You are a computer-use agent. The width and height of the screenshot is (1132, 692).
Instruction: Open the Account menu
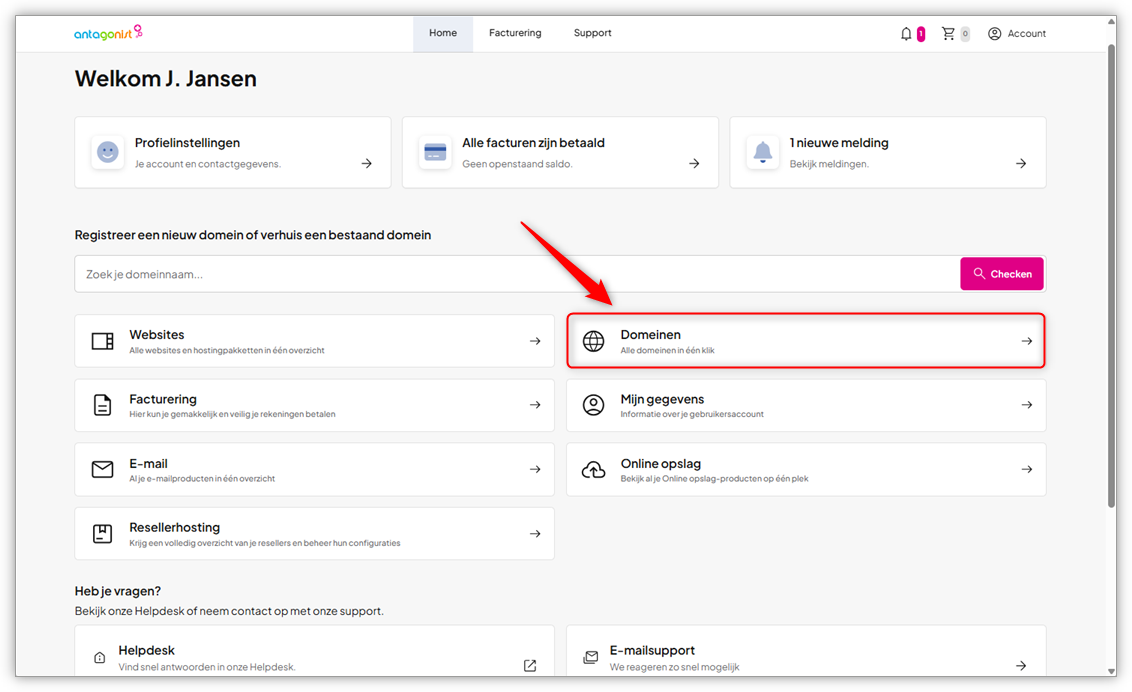[1016, 34]
